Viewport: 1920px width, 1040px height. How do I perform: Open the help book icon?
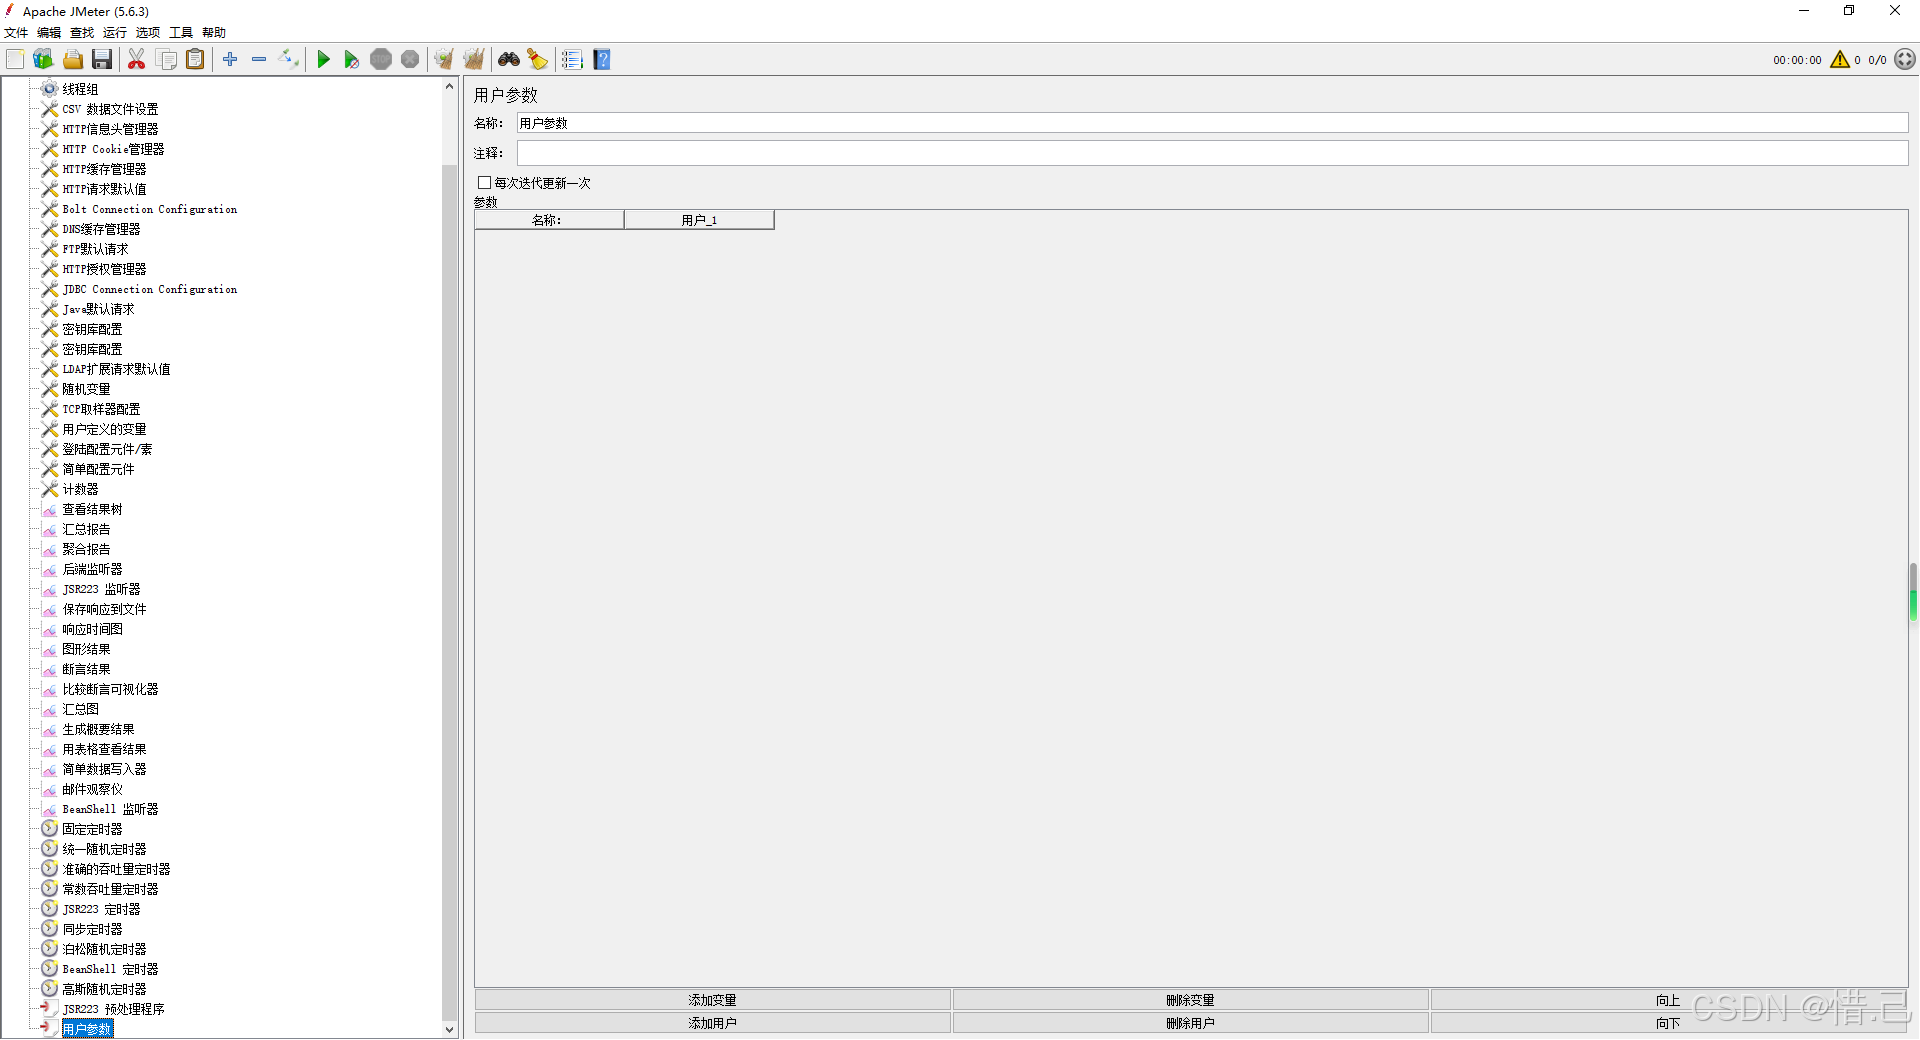602,60
